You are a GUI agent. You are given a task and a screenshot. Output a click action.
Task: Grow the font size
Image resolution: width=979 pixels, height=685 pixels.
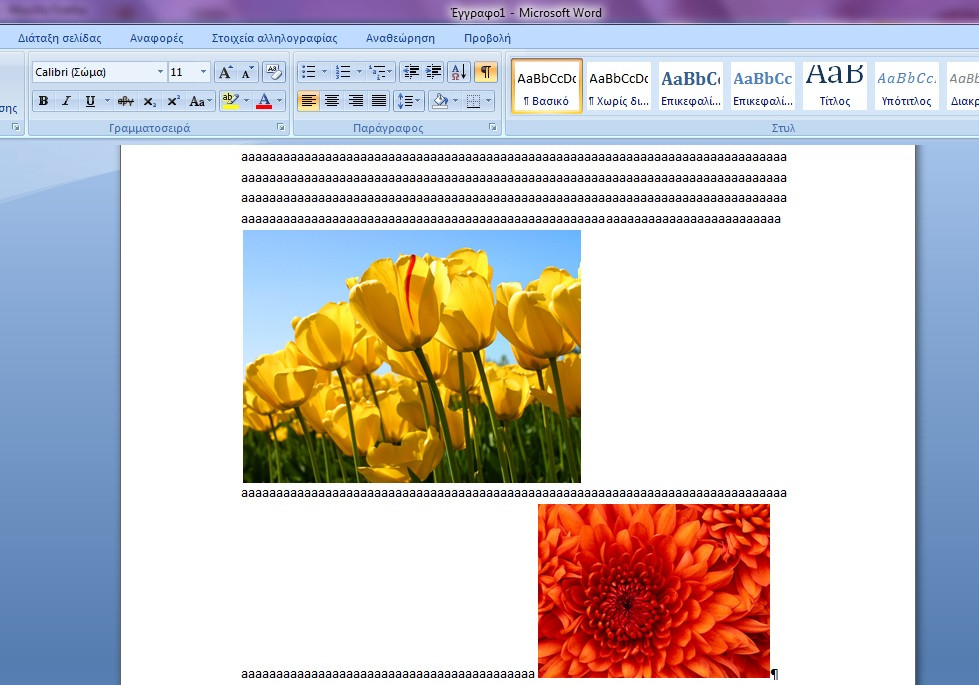coord(225,72)
